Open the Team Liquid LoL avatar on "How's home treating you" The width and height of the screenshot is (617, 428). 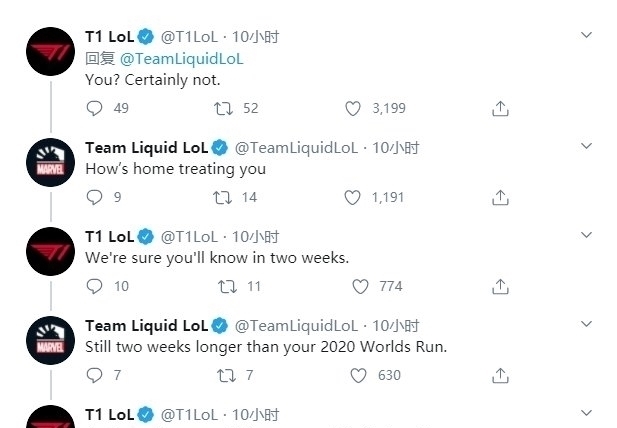click(50, 162)
